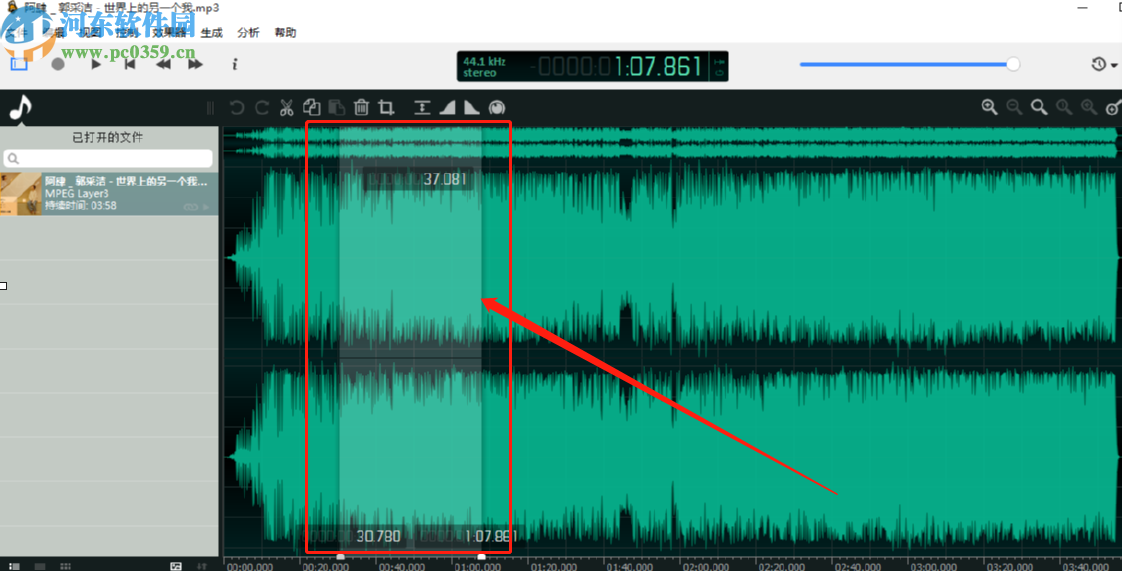Redo the last edit
This screenshot has height=571, width=1122.
coord(262,108)
